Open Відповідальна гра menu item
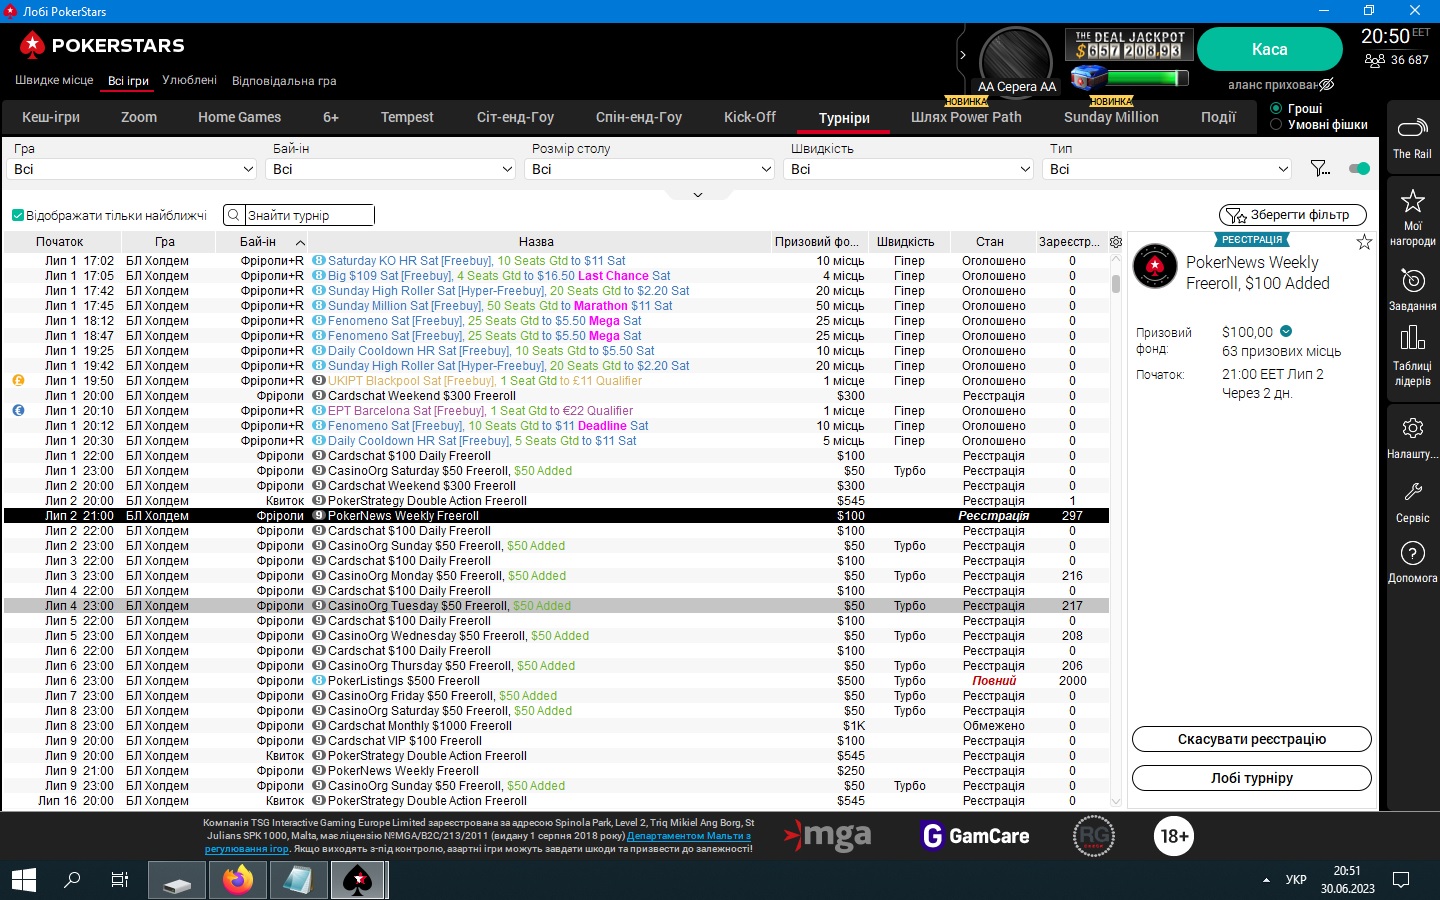Screen dimensions: 1440x900 pos(284,81)
